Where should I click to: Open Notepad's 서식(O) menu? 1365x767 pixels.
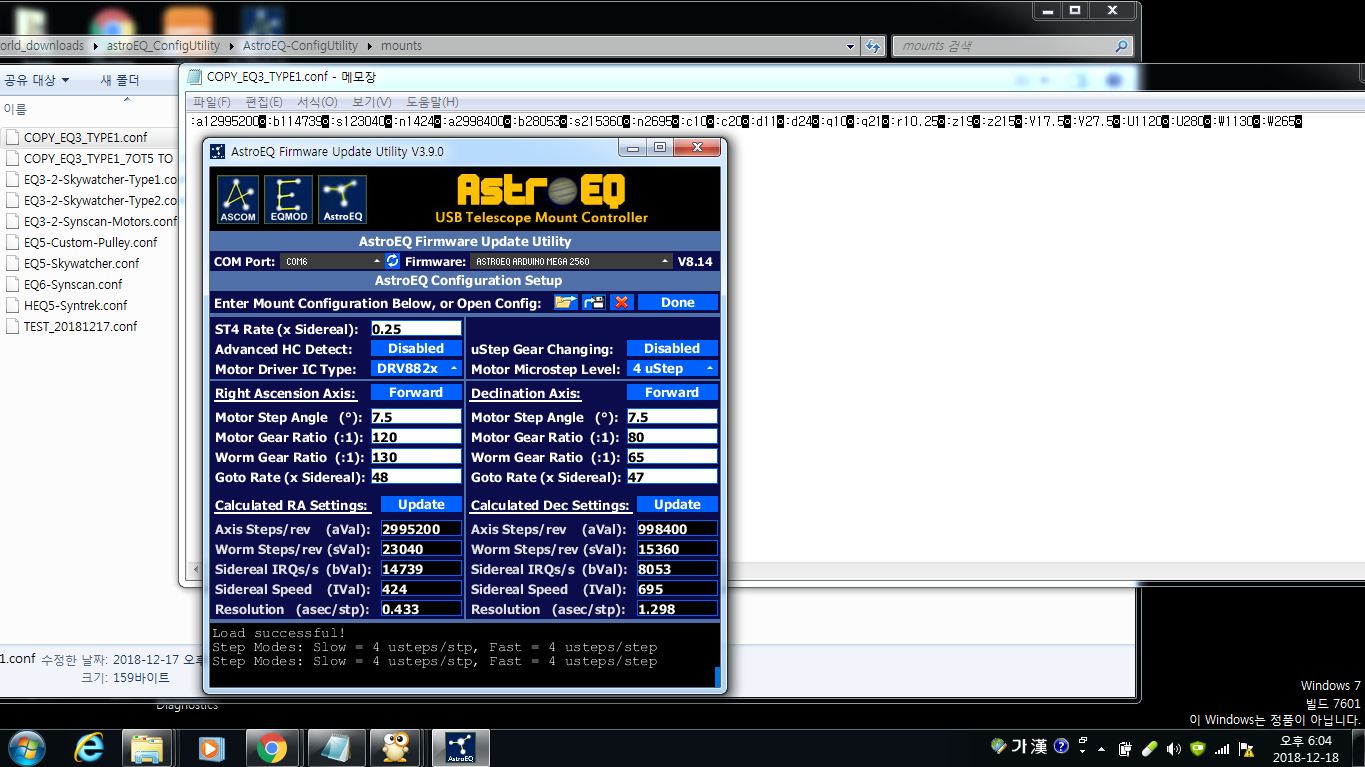(317, 102)
